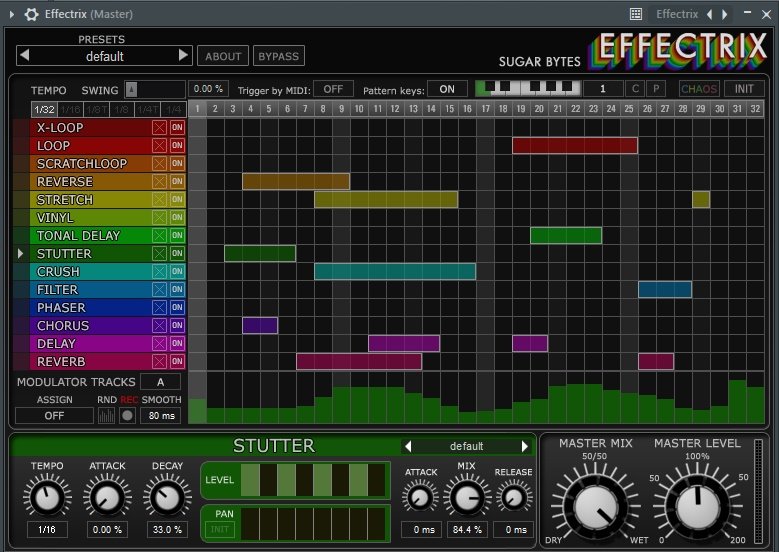
Task: Clear CRUSH track with X icon
Action: [x=159, y=271]
